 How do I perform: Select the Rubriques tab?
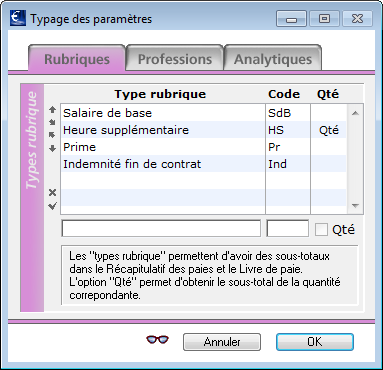77,59
